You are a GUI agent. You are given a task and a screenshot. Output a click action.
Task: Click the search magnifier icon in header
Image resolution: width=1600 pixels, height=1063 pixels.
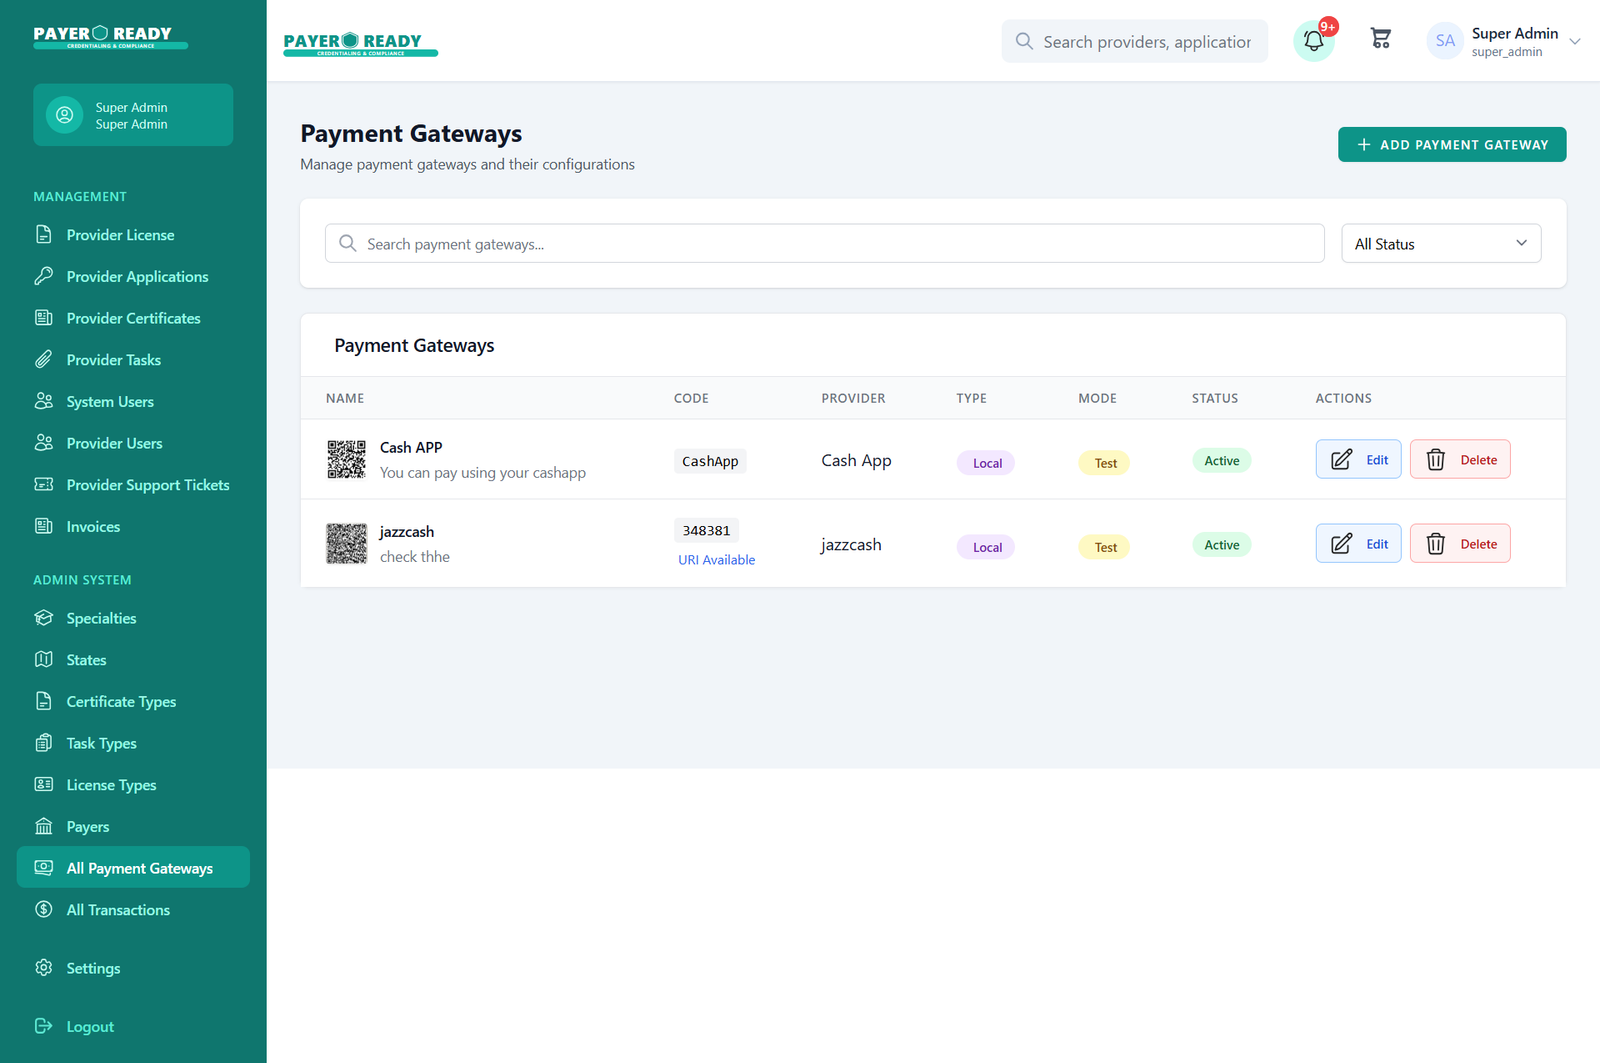[x=1024, y=41]
